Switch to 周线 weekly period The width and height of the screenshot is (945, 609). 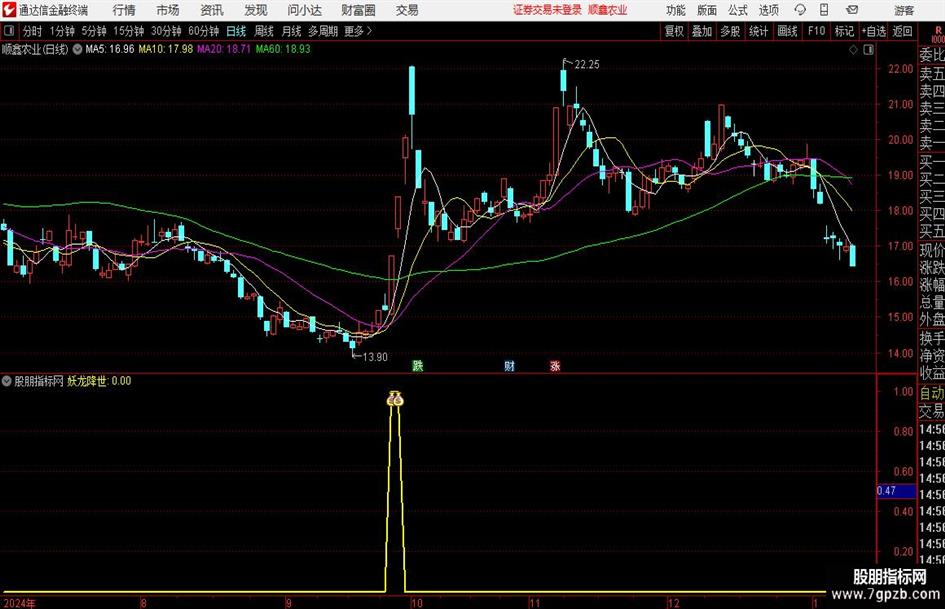point(264,31)
